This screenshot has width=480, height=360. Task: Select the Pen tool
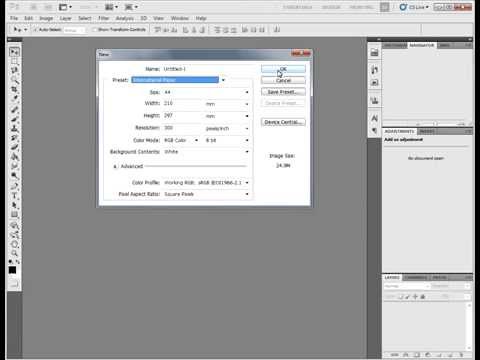pos(14,186)
